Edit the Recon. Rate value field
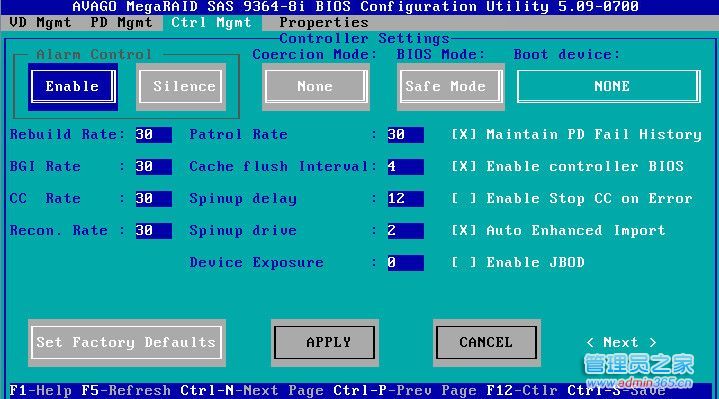Screen dimensions: 719x399 click(x=154, y=231)
